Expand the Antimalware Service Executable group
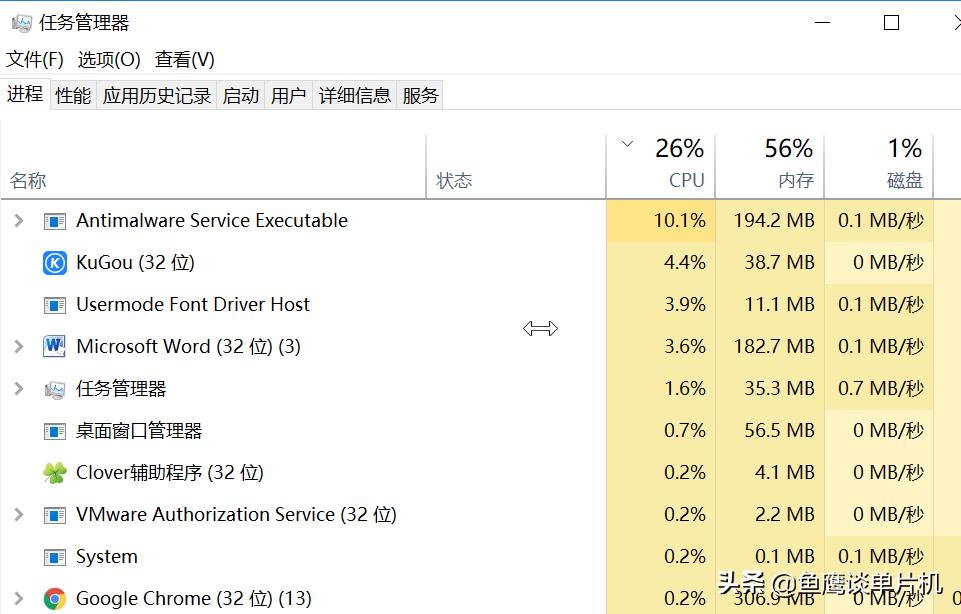This screenshot has width=961, height=614. (x=18, y=221)
